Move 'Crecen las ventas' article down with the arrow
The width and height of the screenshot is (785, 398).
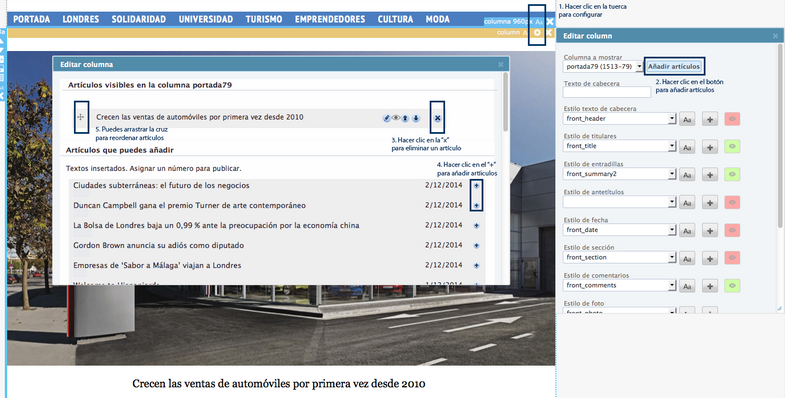(416, 119)
